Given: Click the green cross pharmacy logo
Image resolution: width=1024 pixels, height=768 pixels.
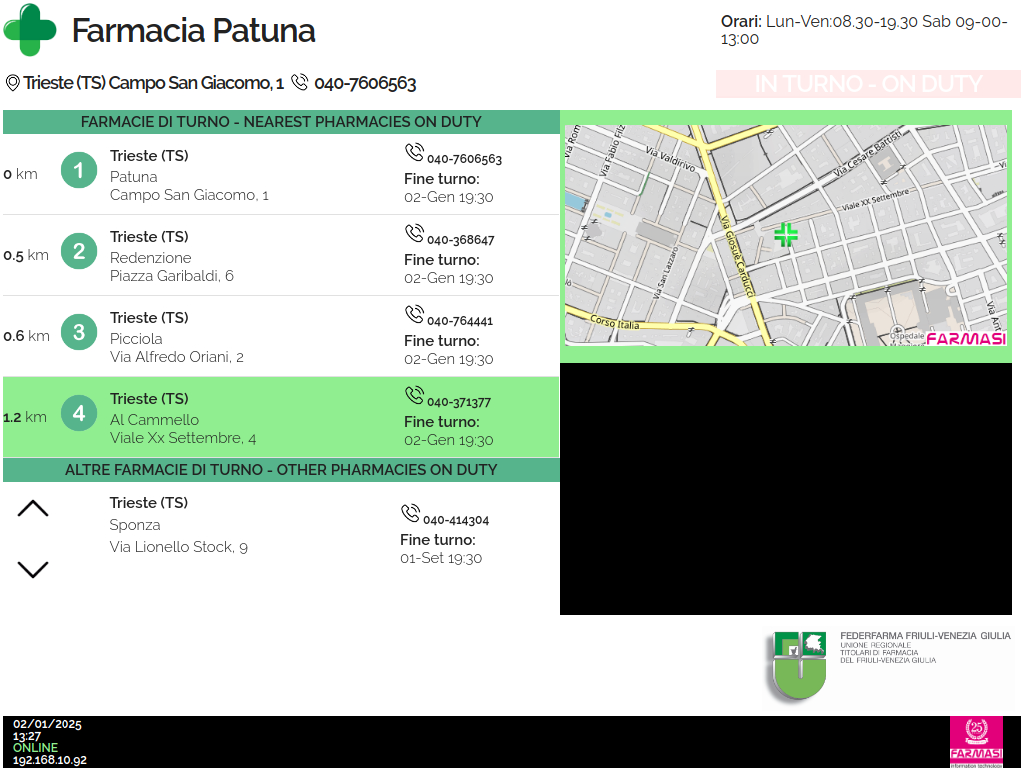Looking at the screenshot, I should pos(30,30).
